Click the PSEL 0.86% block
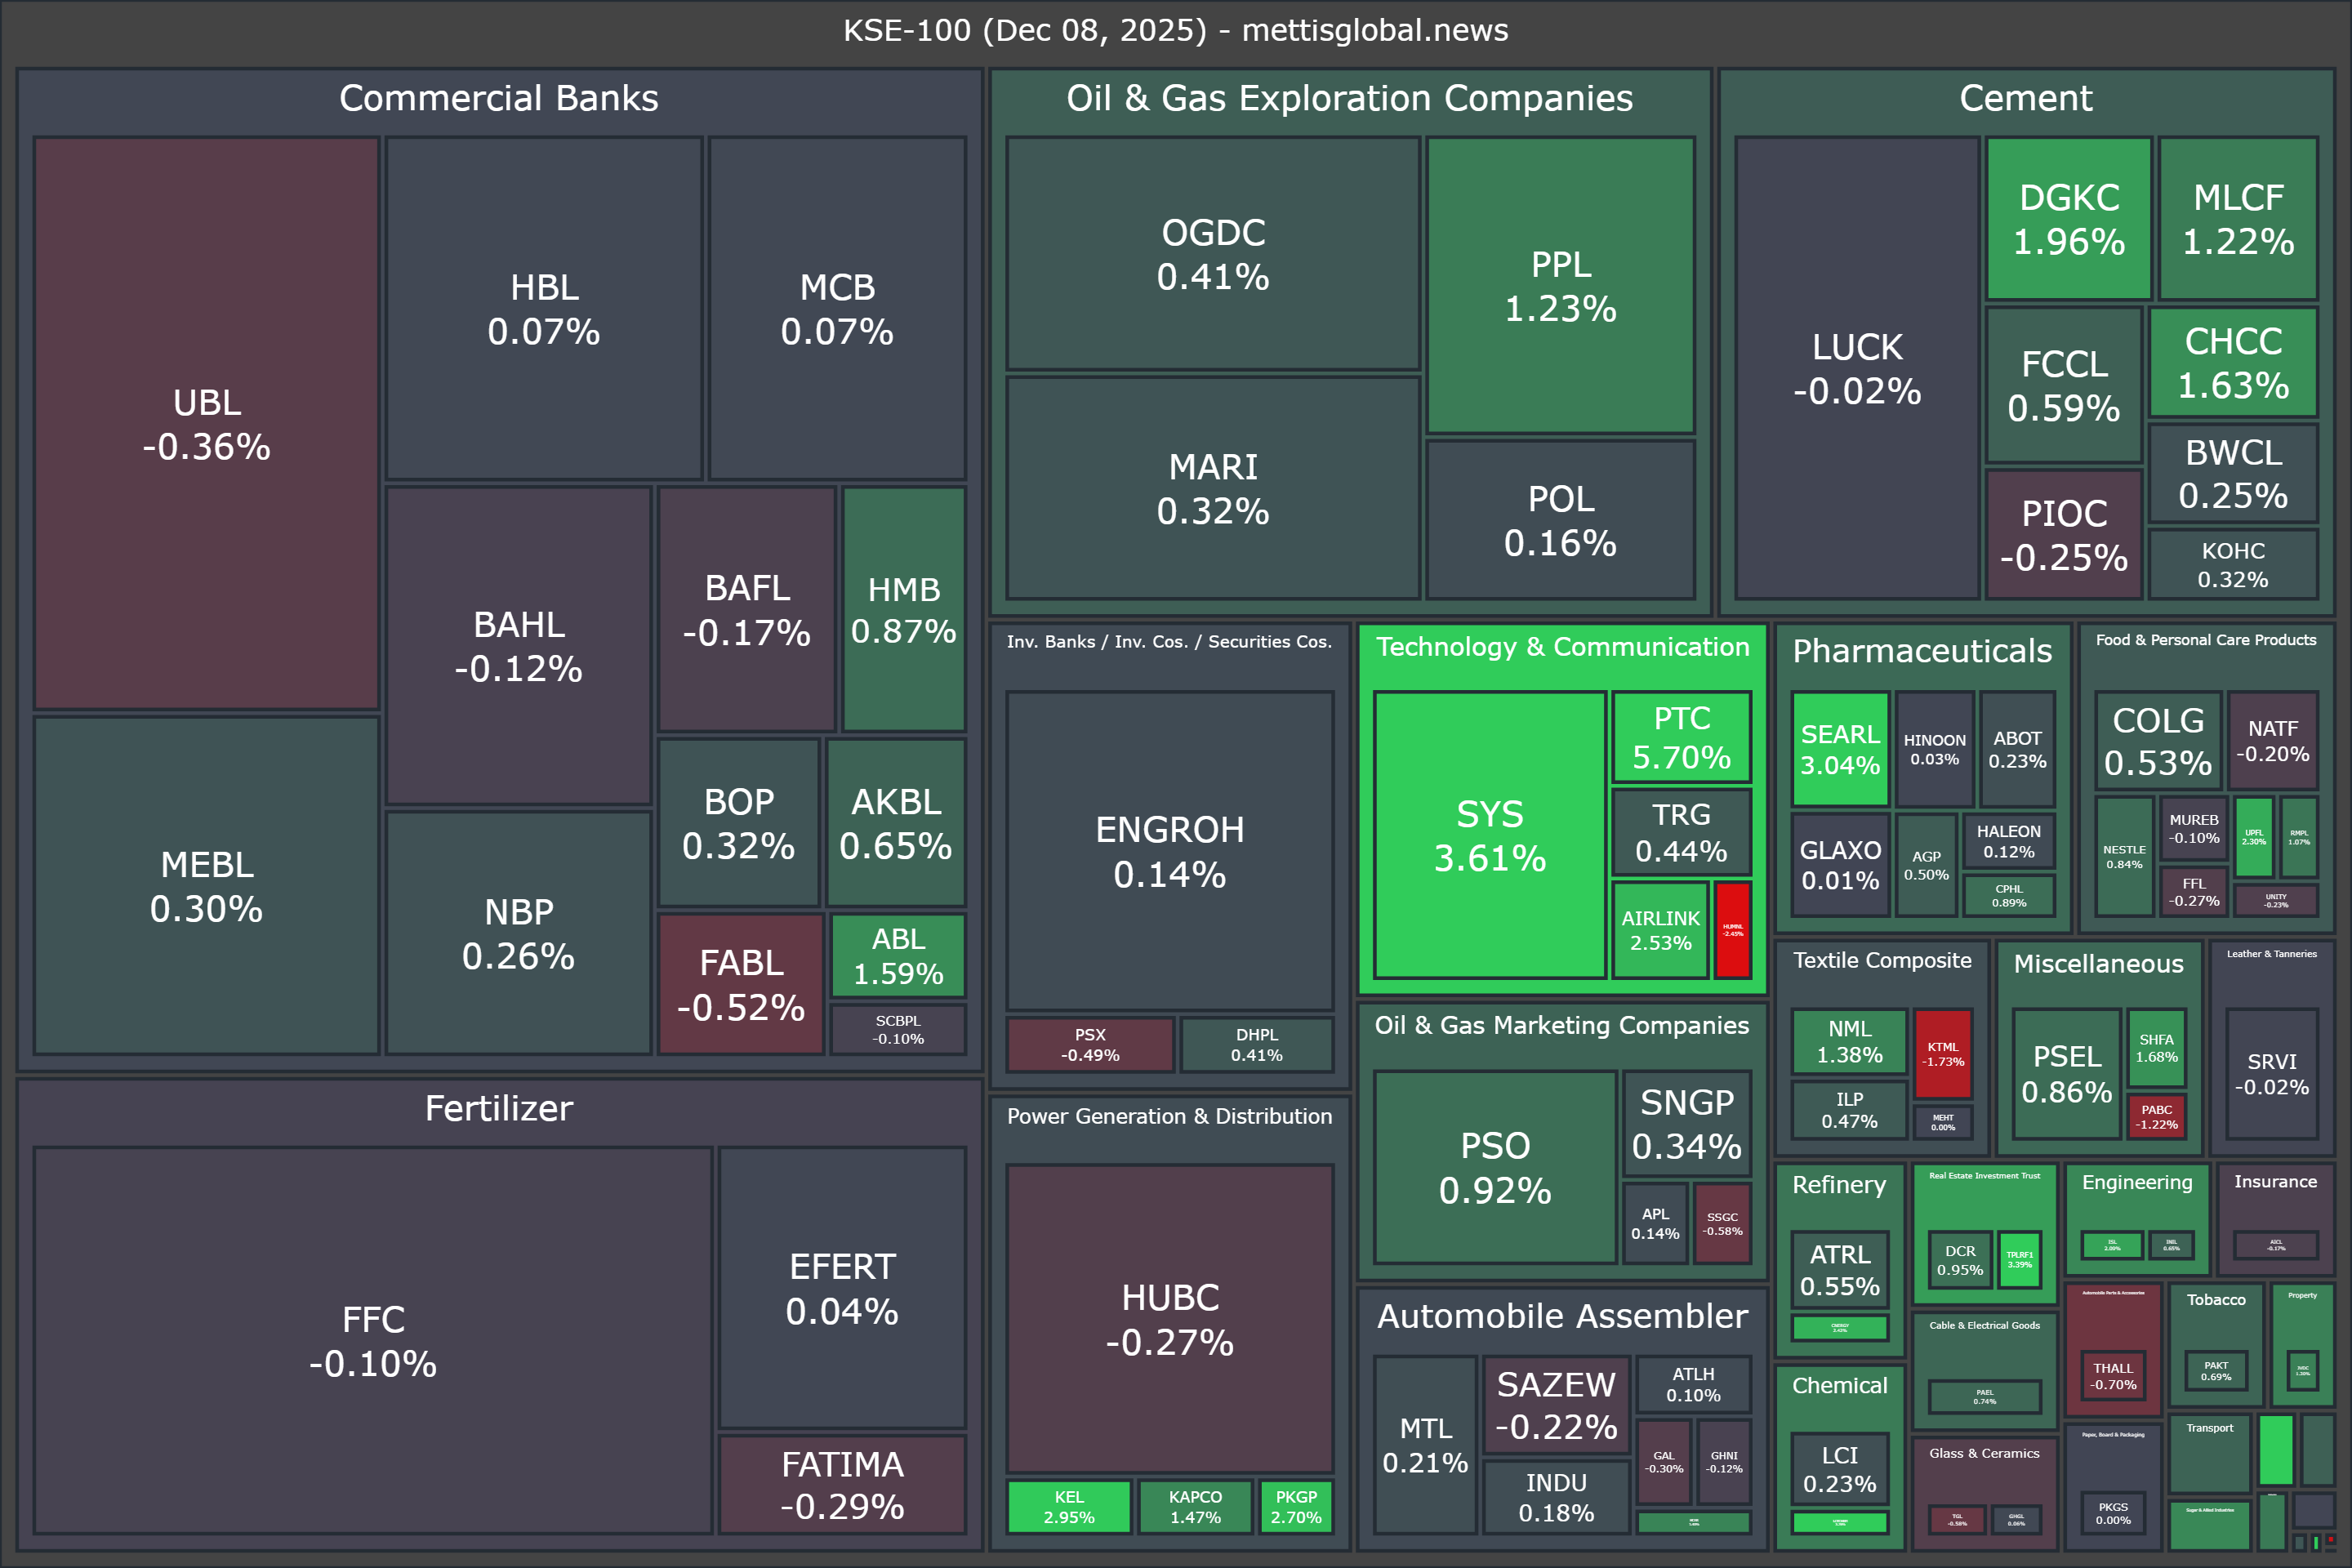The width and height of the screenshot is (2352, 1568). [2066, 1074]
